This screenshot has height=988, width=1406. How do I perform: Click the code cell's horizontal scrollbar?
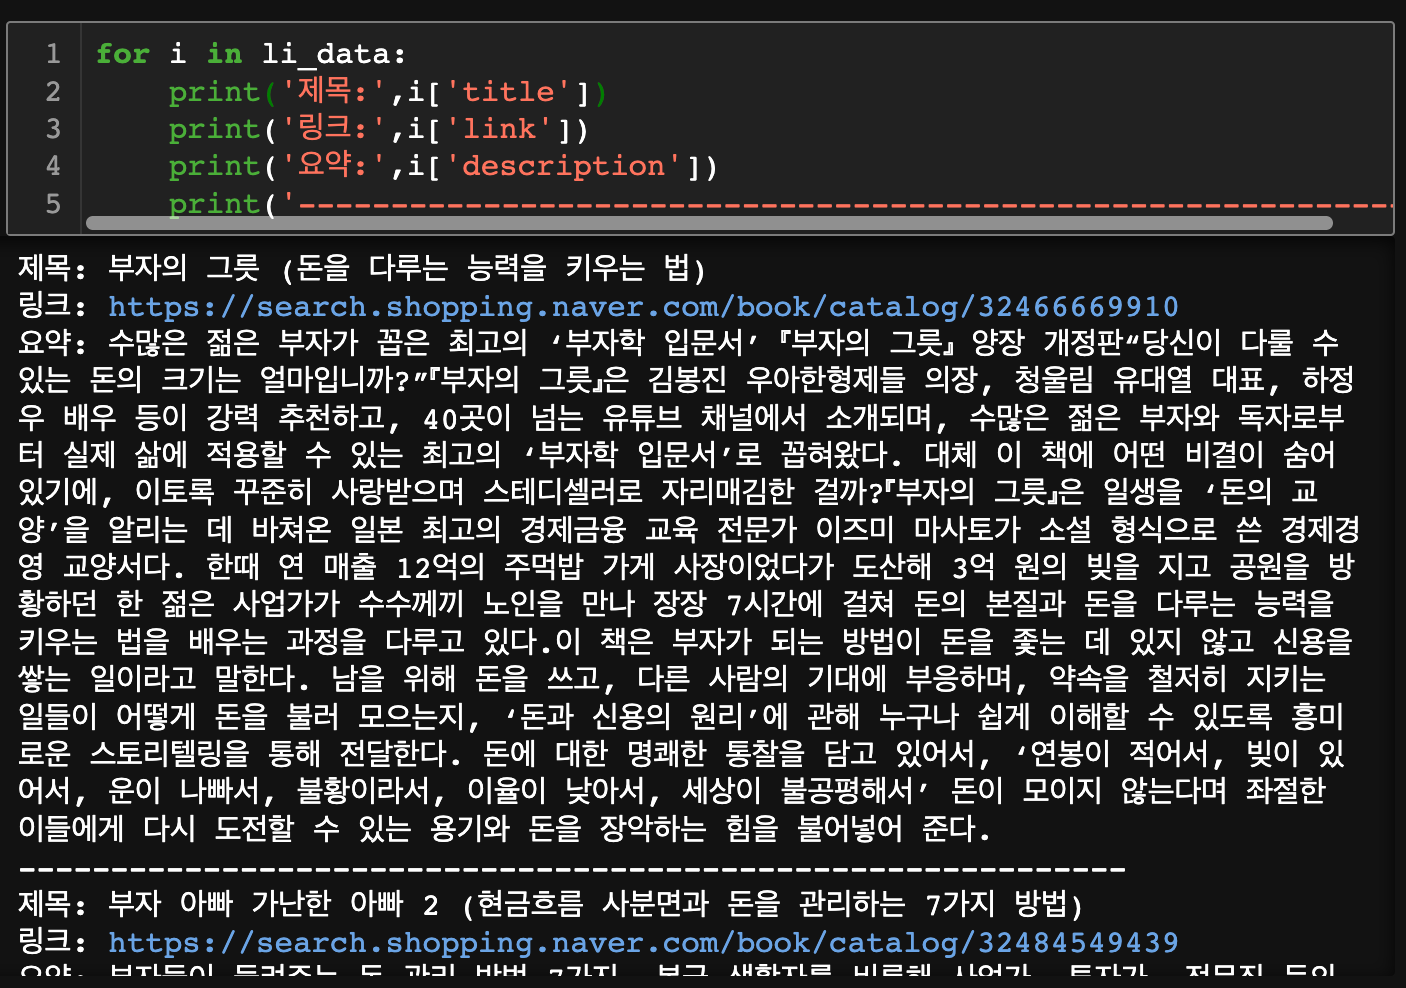pos(709,223)
